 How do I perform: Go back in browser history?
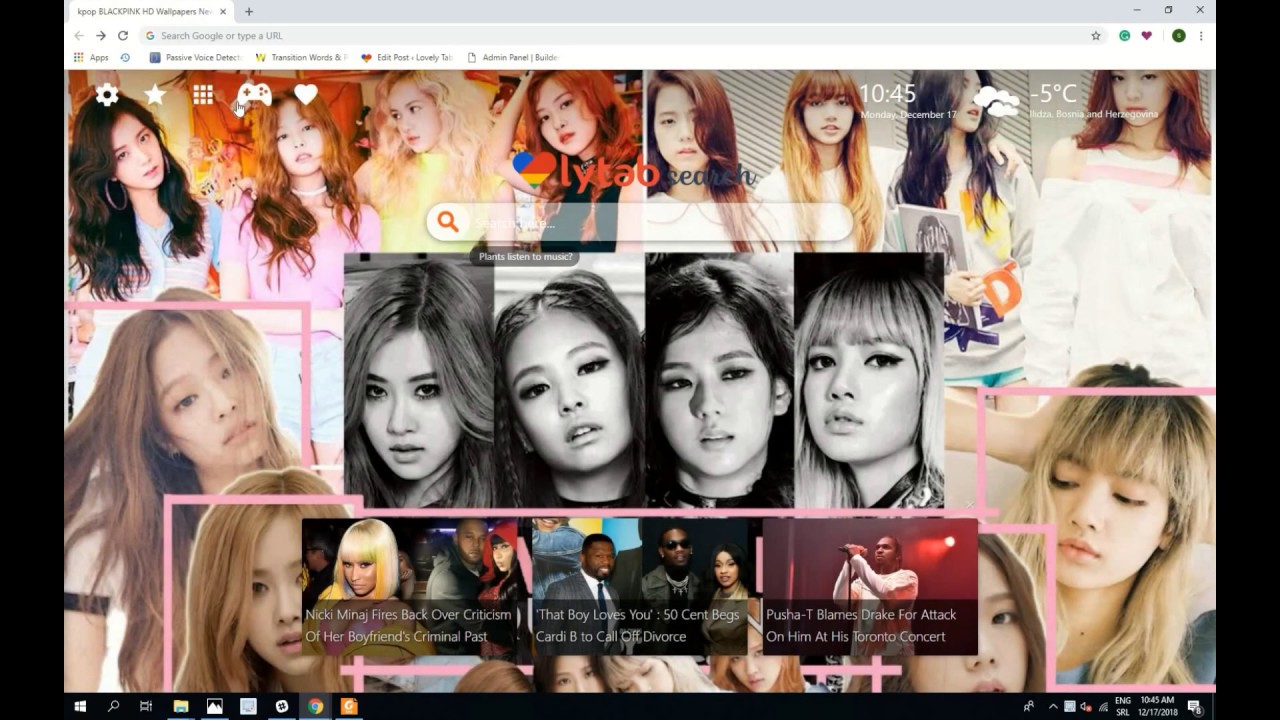pyautogui.click(x=79, y=35)
